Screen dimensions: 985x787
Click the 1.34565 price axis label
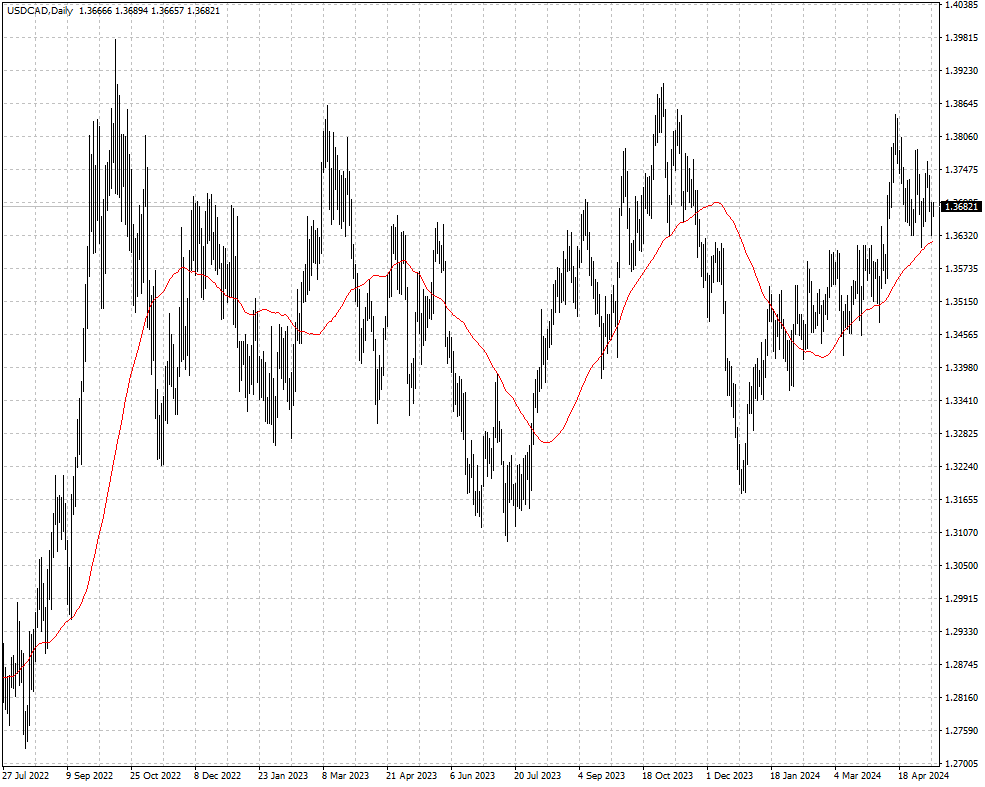(961, 335)
